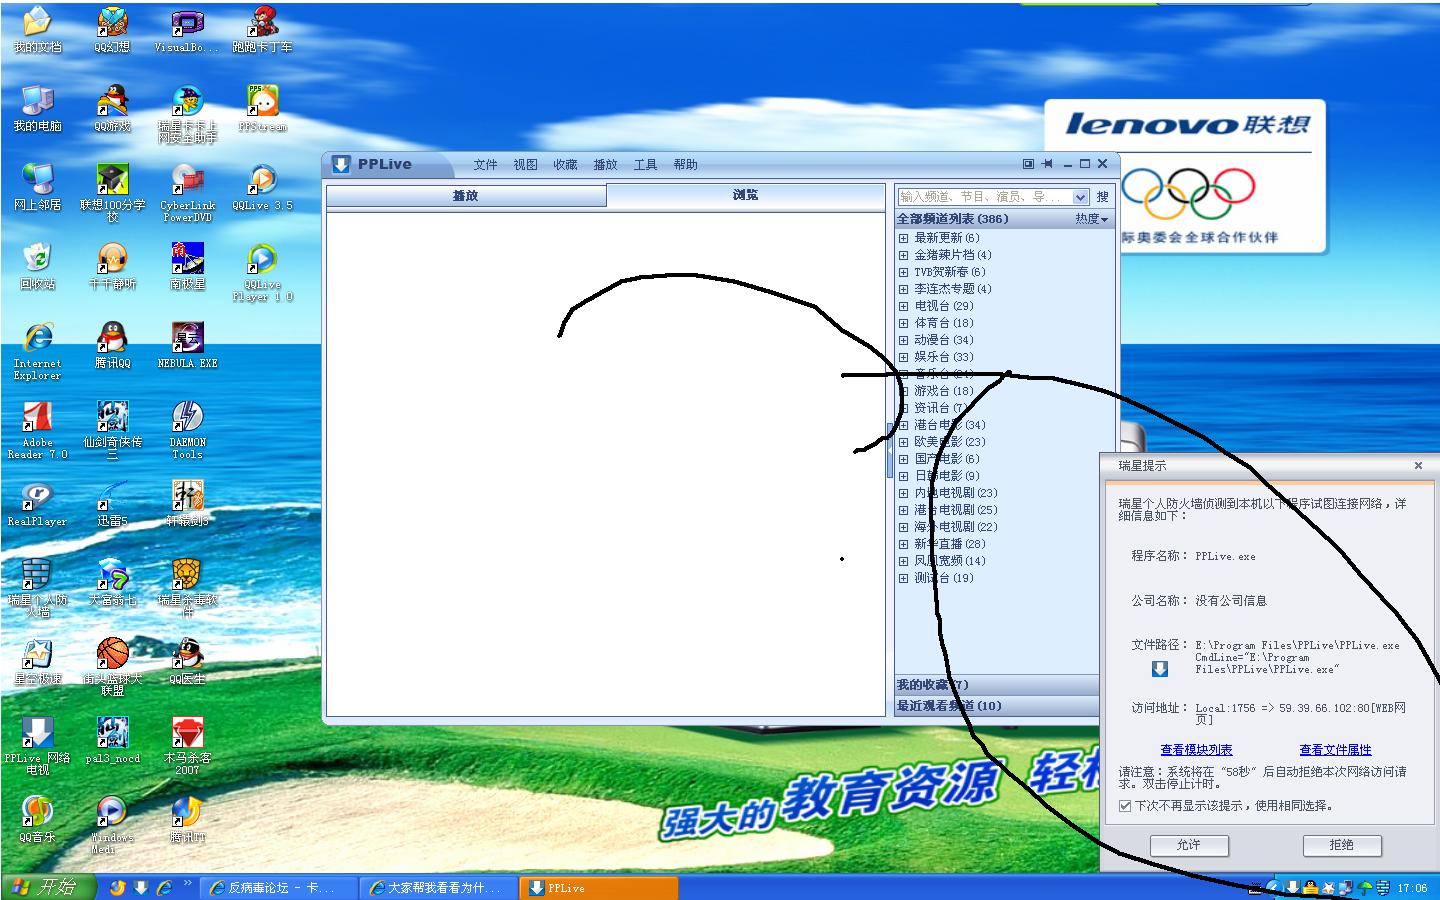Select the 街头篮球大联盟 basketball icon
This screenshot has width=1440, height=900.
point(112,667)
